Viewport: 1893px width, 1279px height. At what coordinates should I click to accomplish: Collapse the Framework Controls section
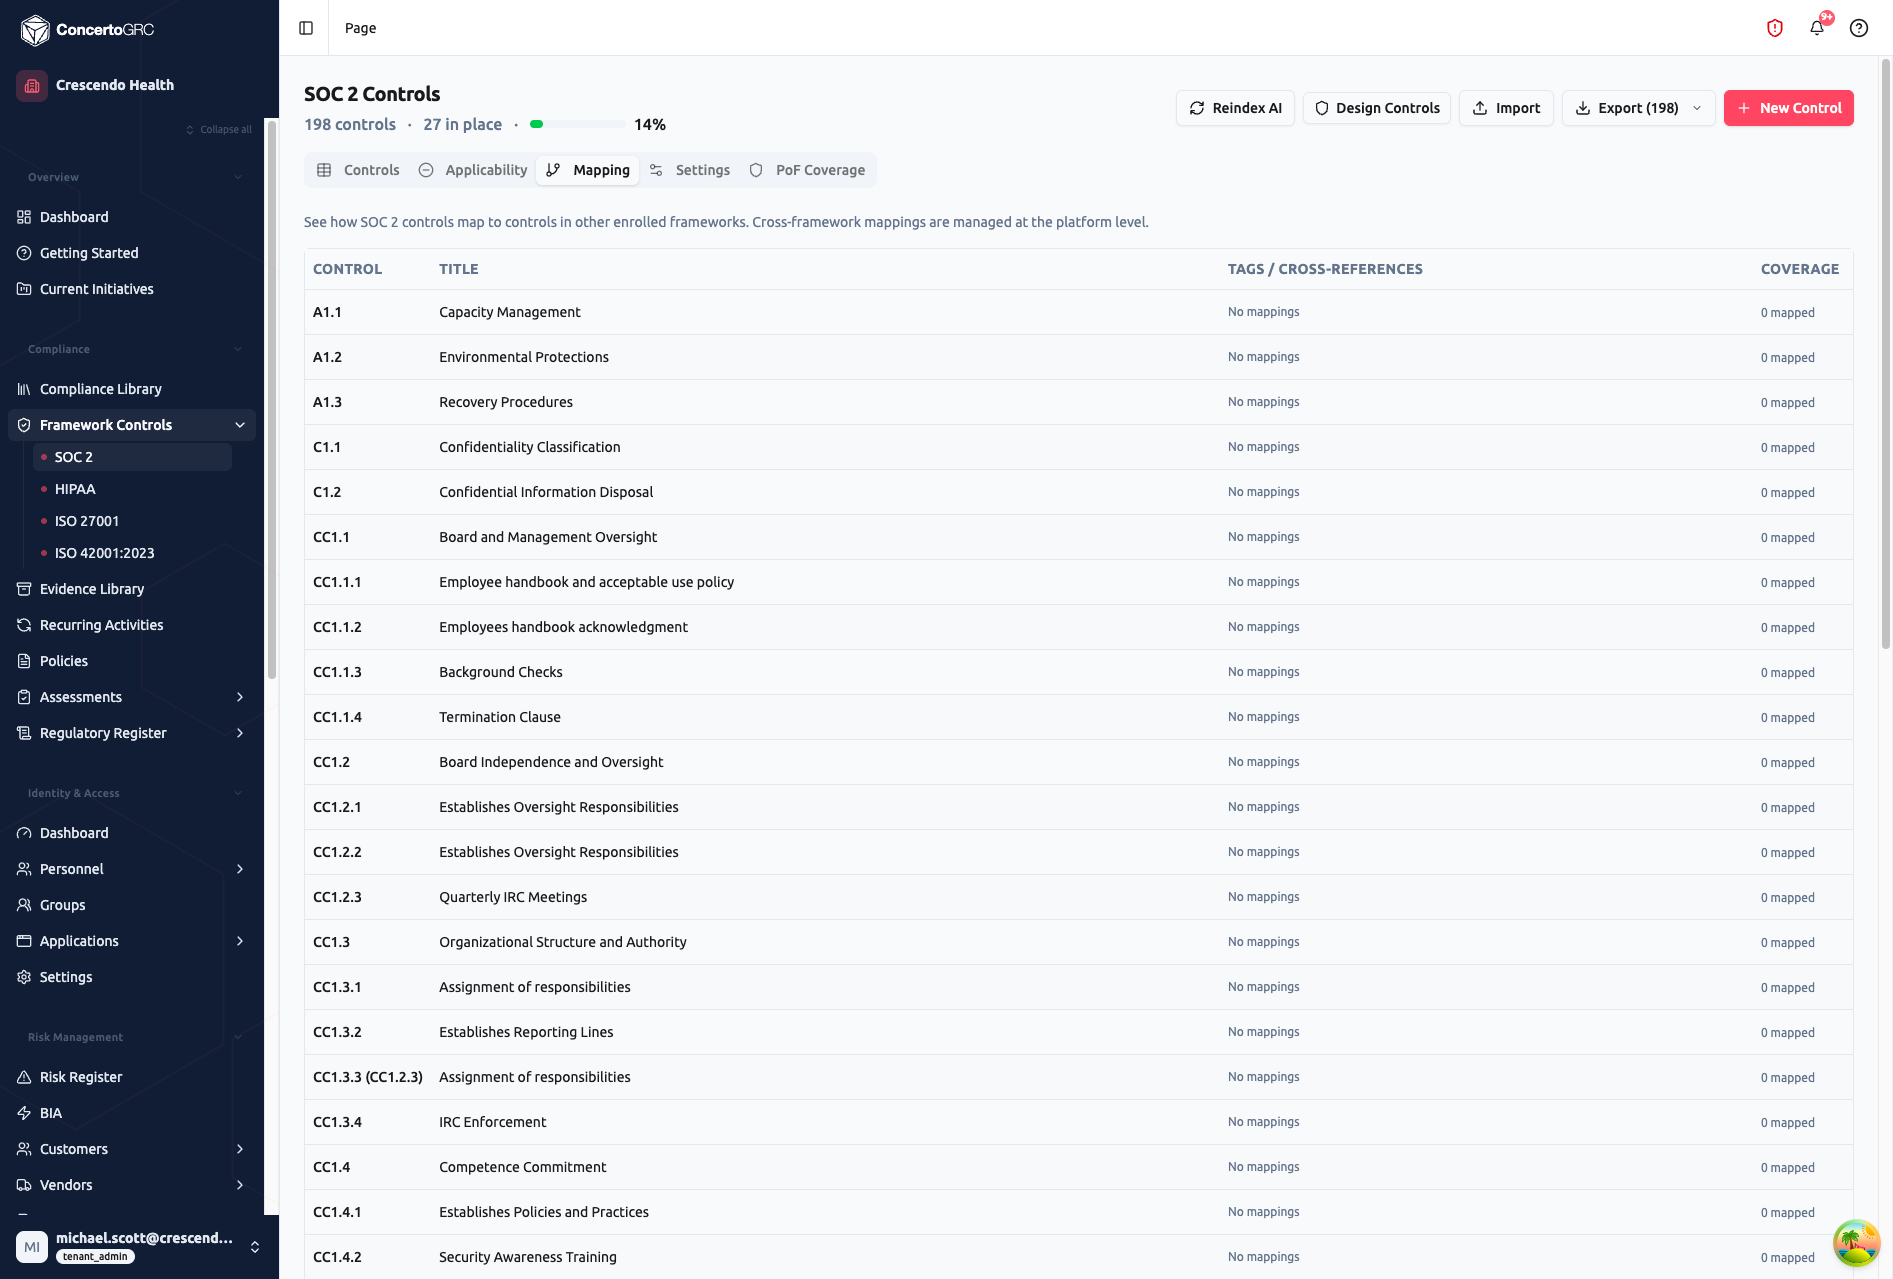point(240,425)
